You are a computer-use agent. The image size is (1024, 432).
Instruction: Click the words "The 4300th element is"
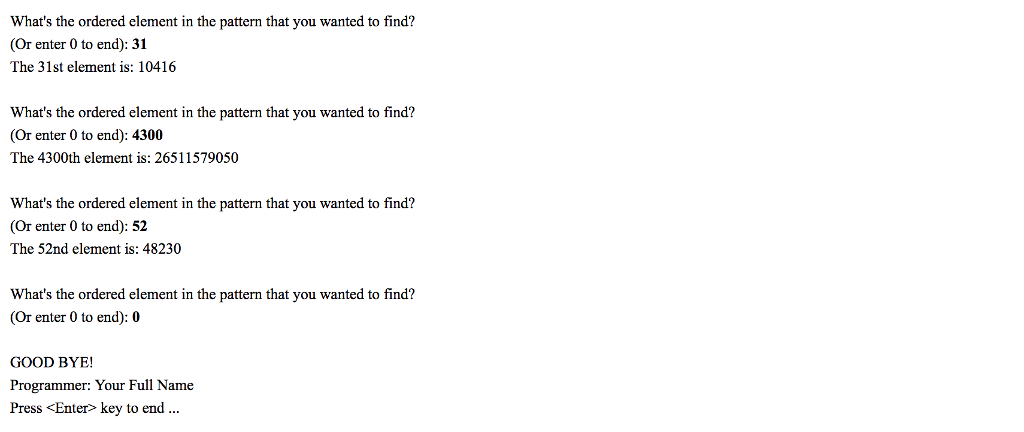[76, 158]
